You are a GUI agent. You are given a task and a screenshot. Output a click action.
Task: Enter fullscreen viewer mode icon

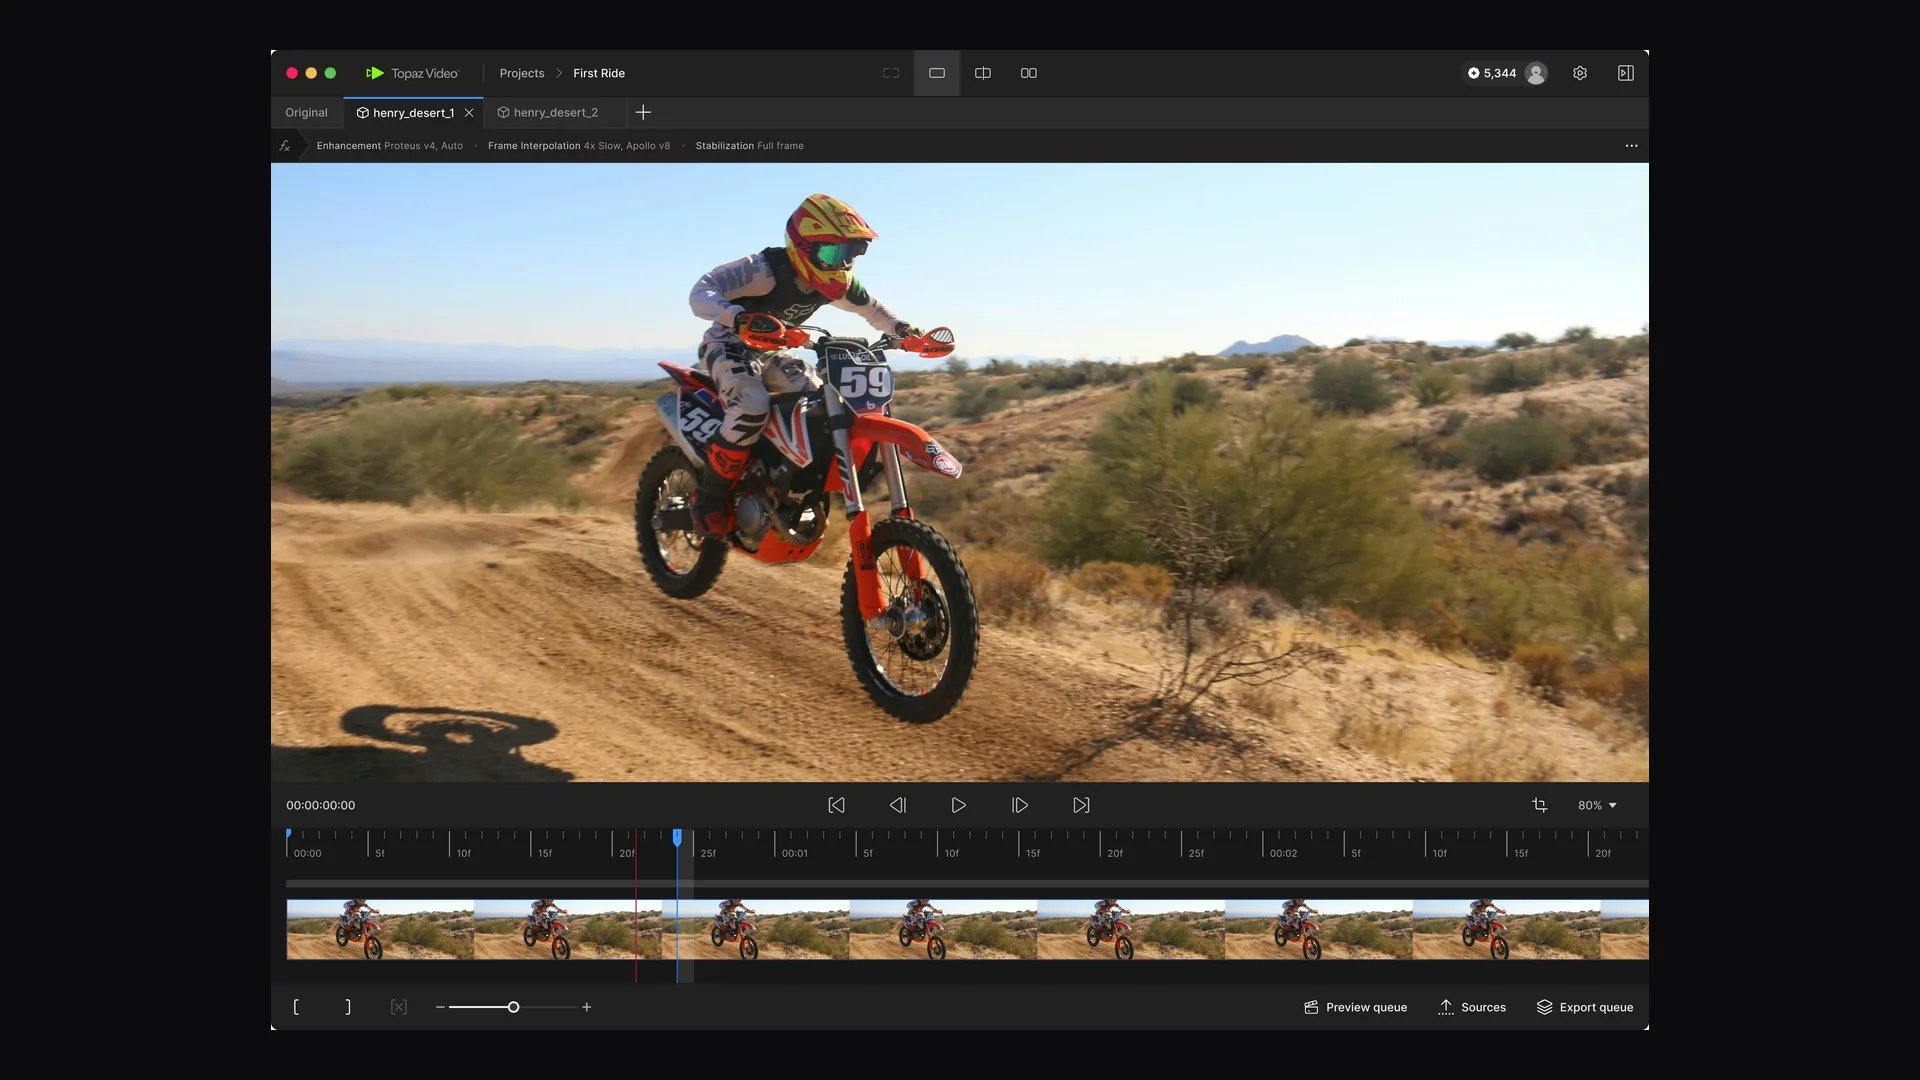891,73
